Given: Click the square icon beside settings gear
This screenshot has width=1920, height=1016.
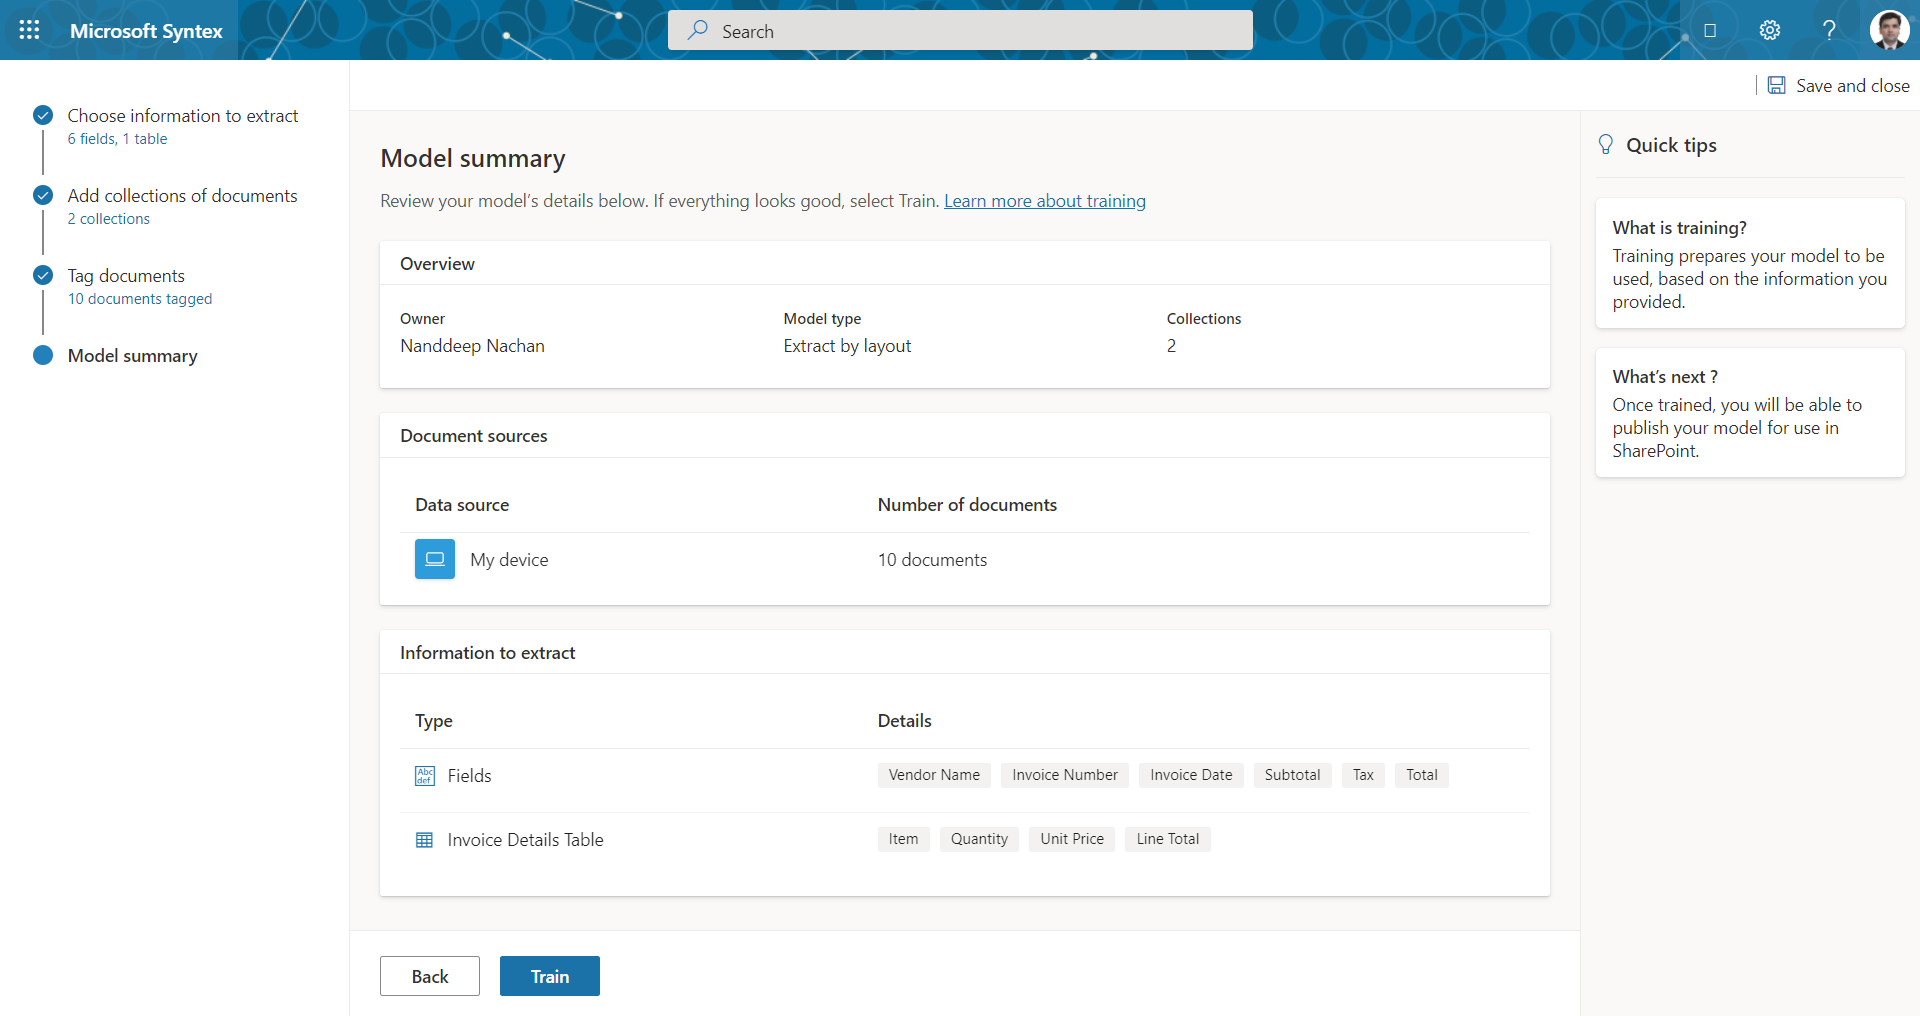Looking at the screenshot, I should coord(1710,30).
